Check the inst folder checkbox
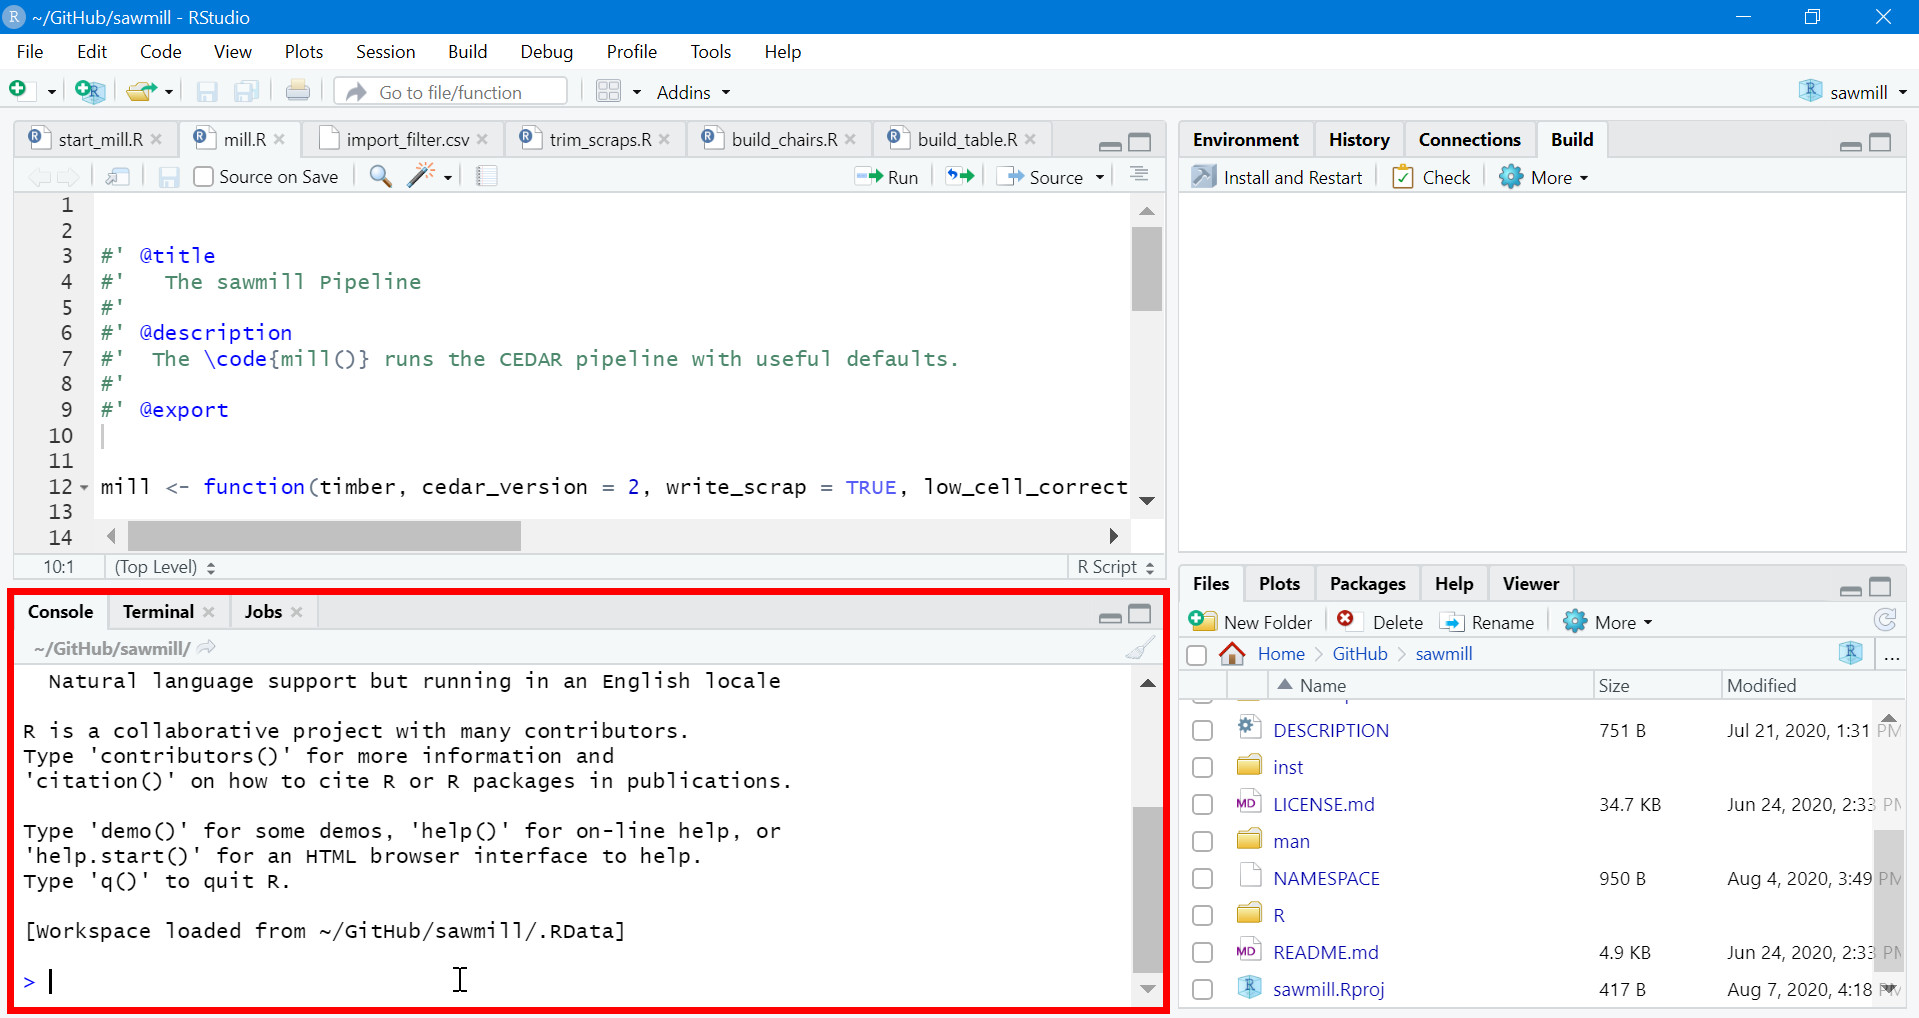The height and width of the screenshot is (1018, 1919). (1203, 768)
